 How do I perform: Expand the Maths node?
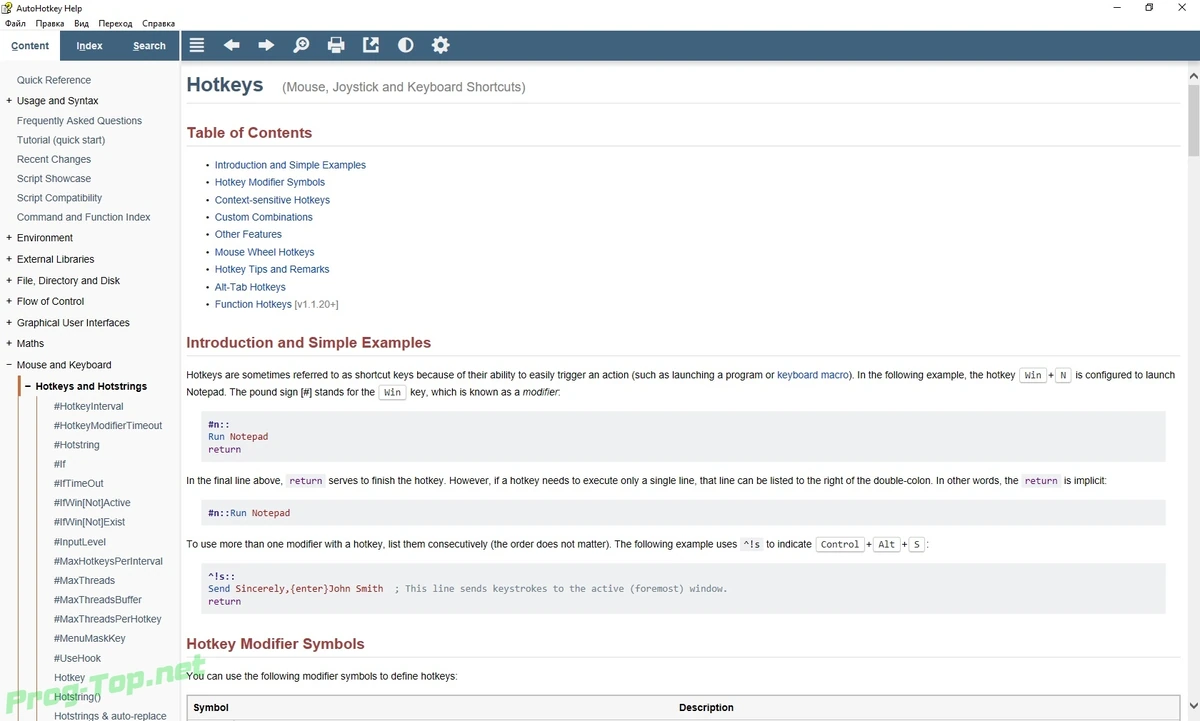9,343
